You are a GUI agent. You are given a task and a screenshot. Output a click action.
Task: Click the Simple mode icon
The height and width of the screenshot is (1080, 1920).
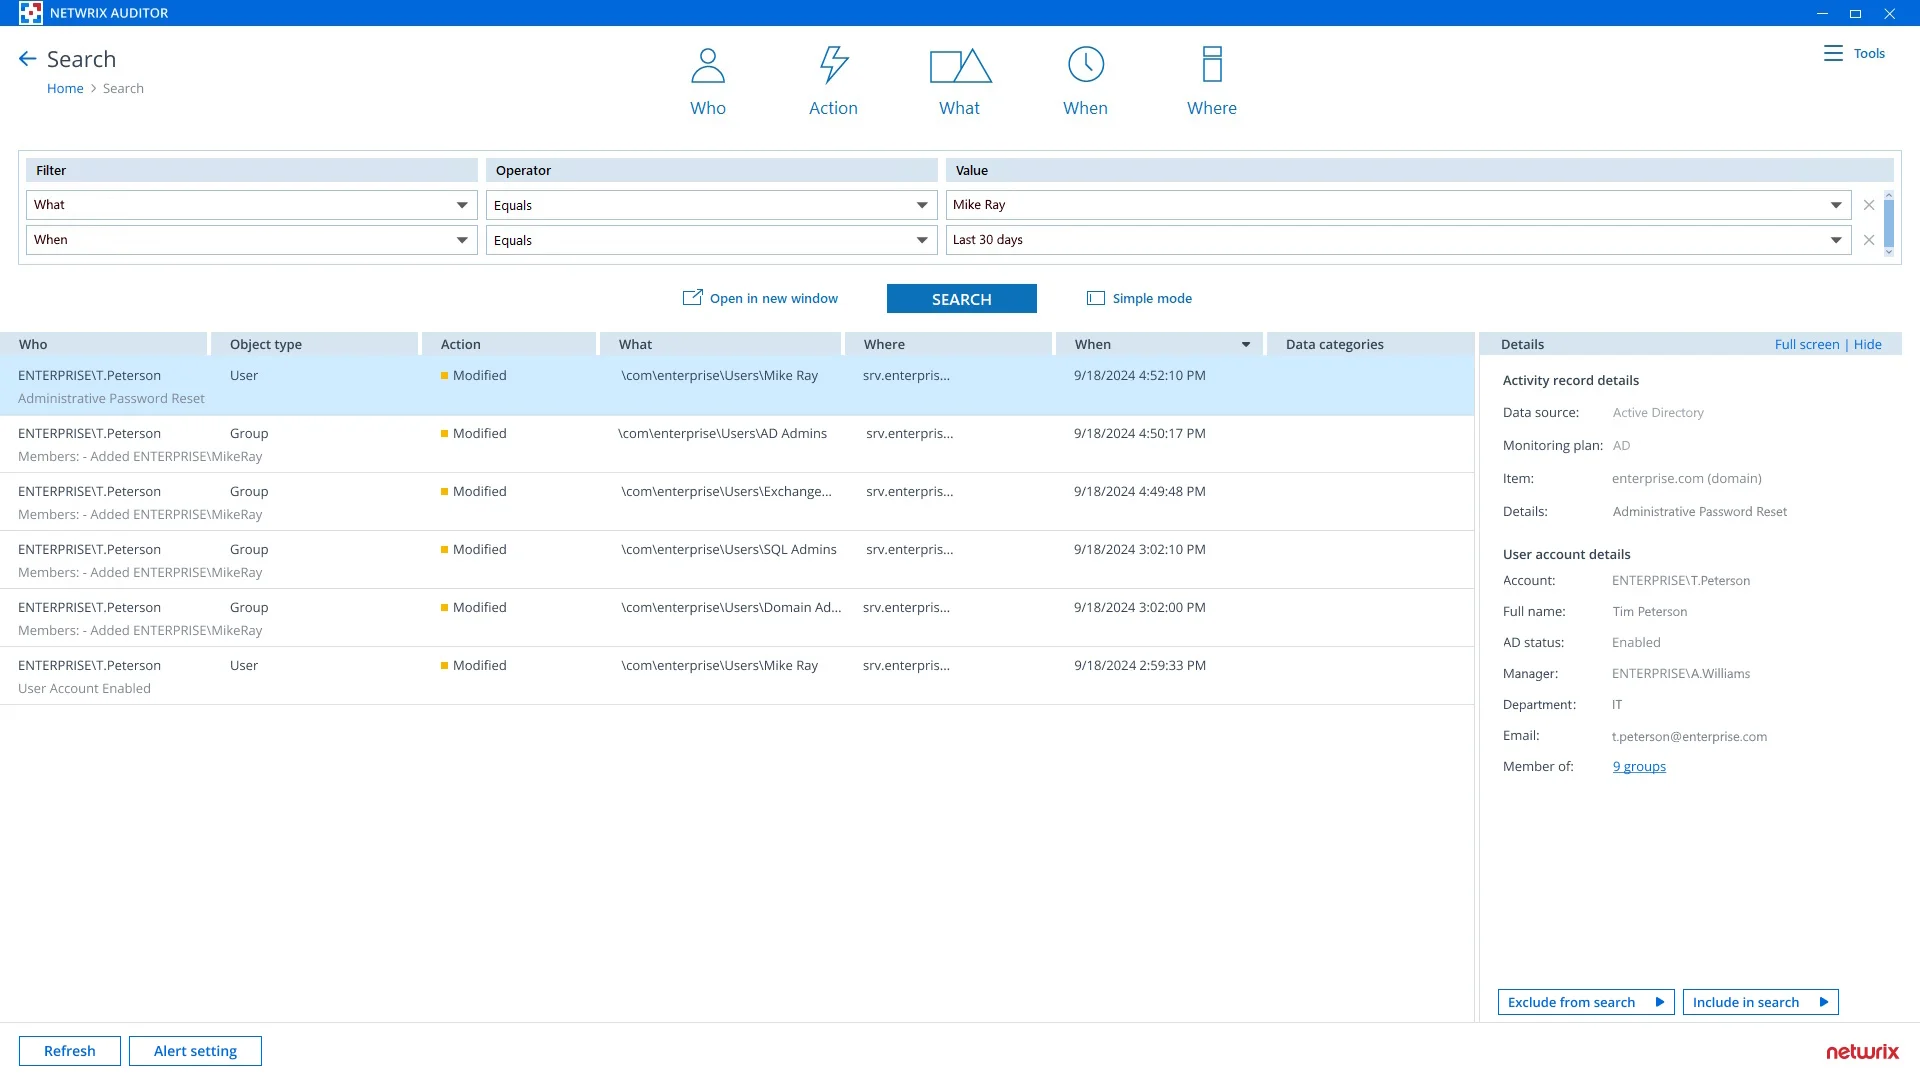[1096, 298]
